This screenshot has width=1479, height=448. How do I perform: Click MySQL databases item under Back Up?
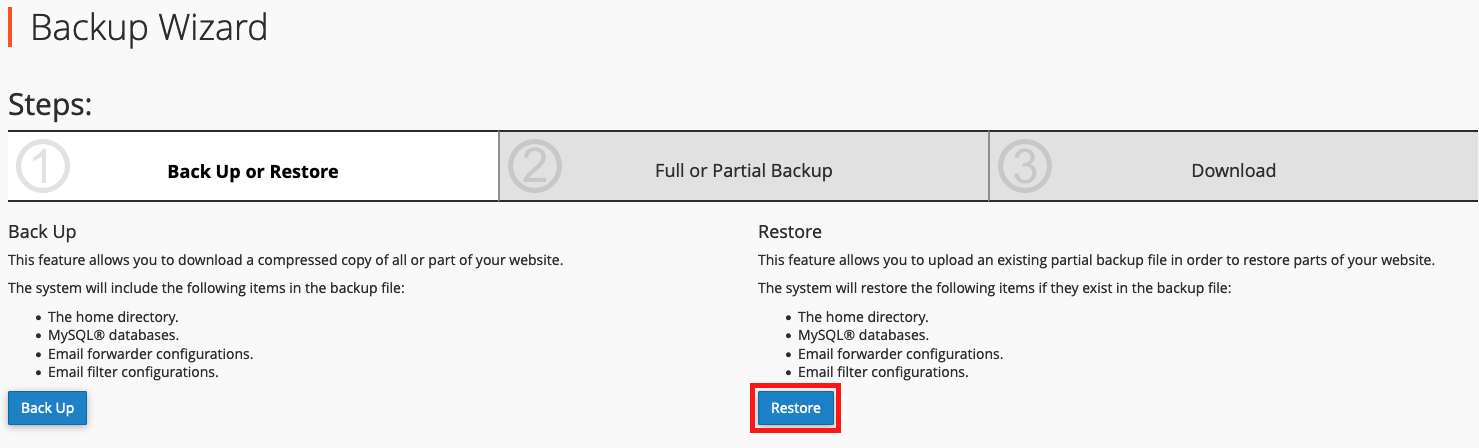(x=113, y=335)
